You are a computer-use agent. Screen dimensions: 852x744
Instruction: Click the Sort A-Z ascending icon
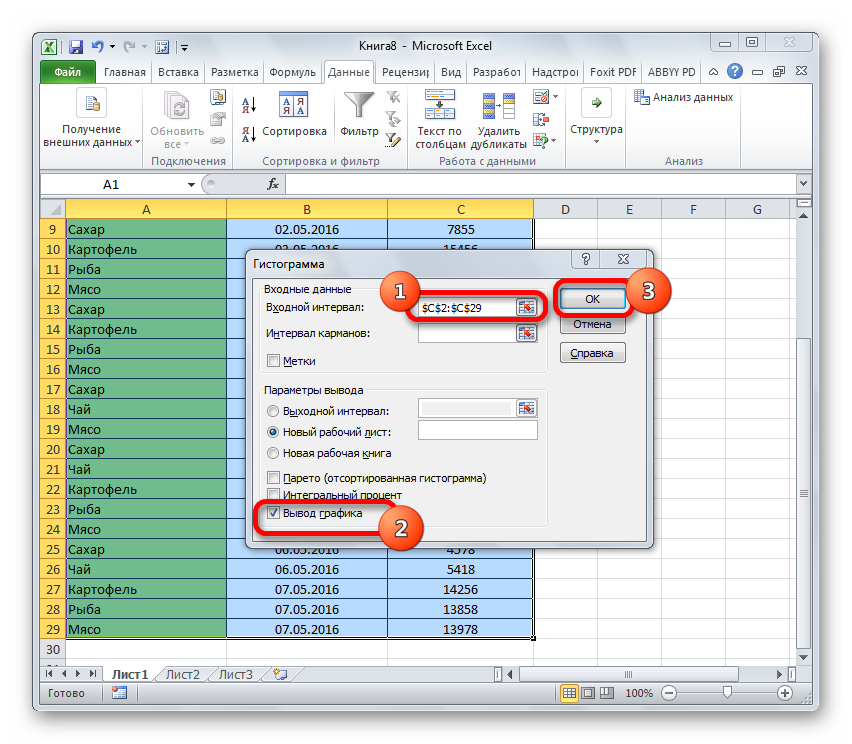[x=249, y=104]
